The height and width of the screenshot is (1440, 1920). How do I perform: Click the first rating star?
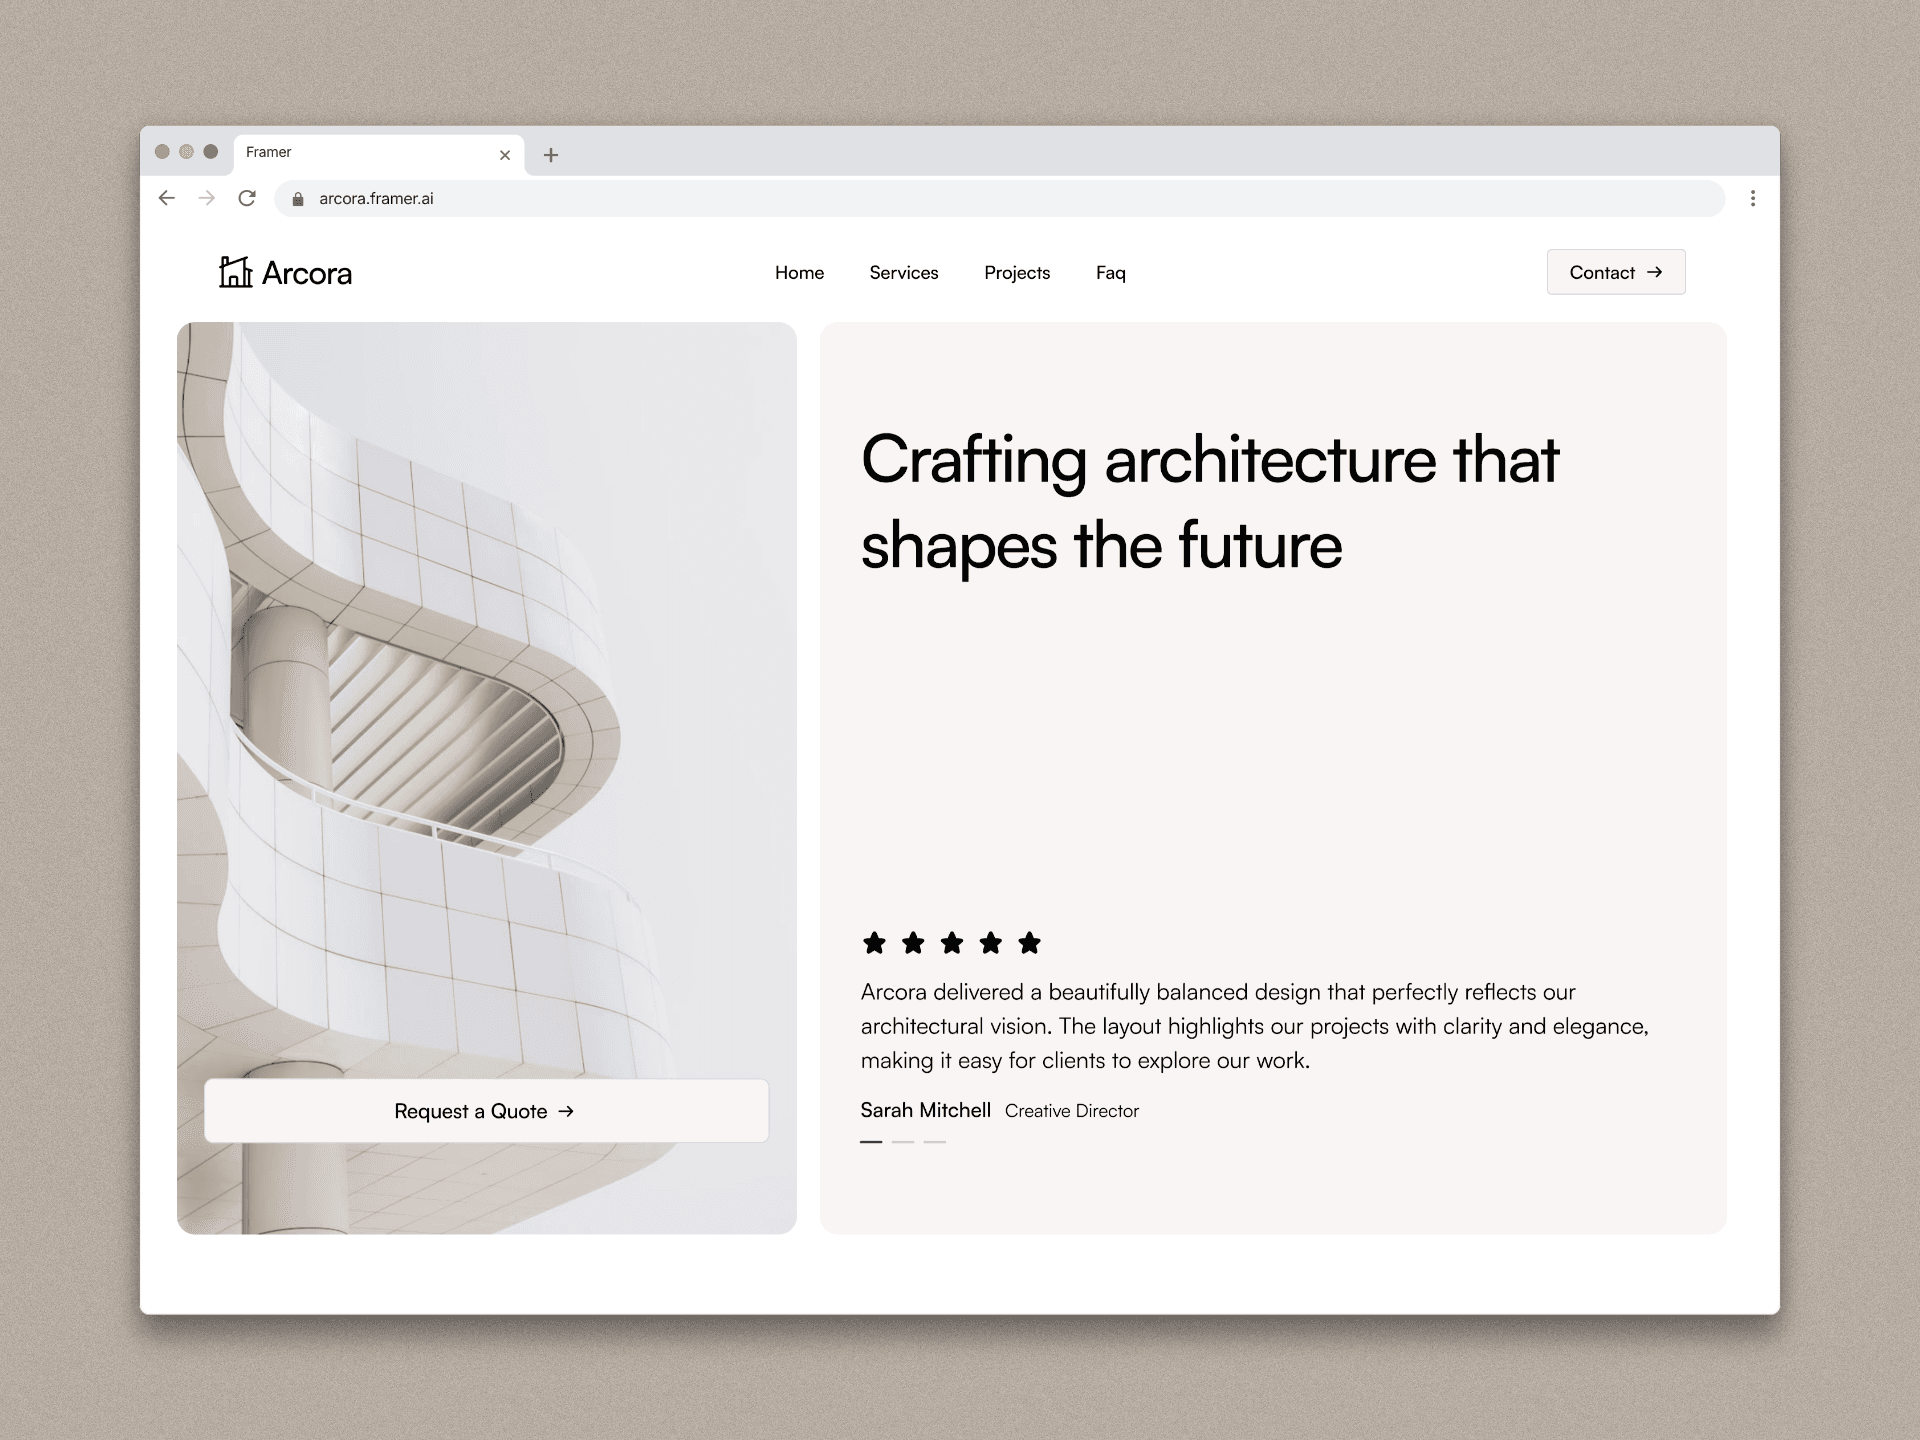tap(874, 942)
